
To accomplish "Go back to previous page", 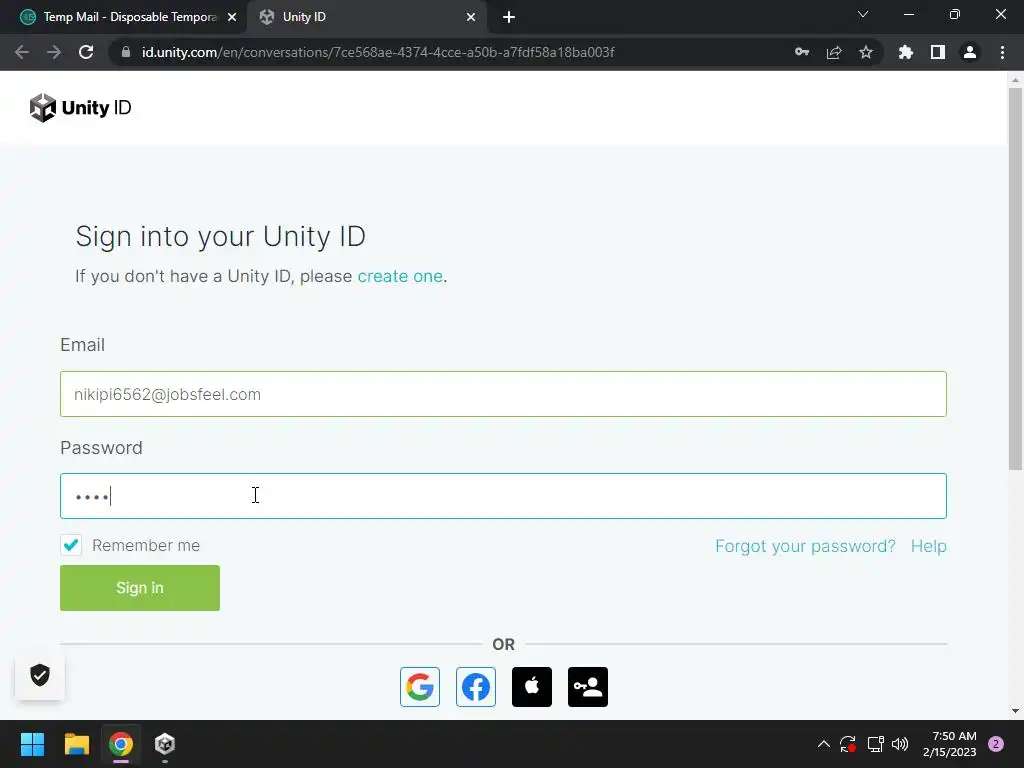I will pos(22,52).
